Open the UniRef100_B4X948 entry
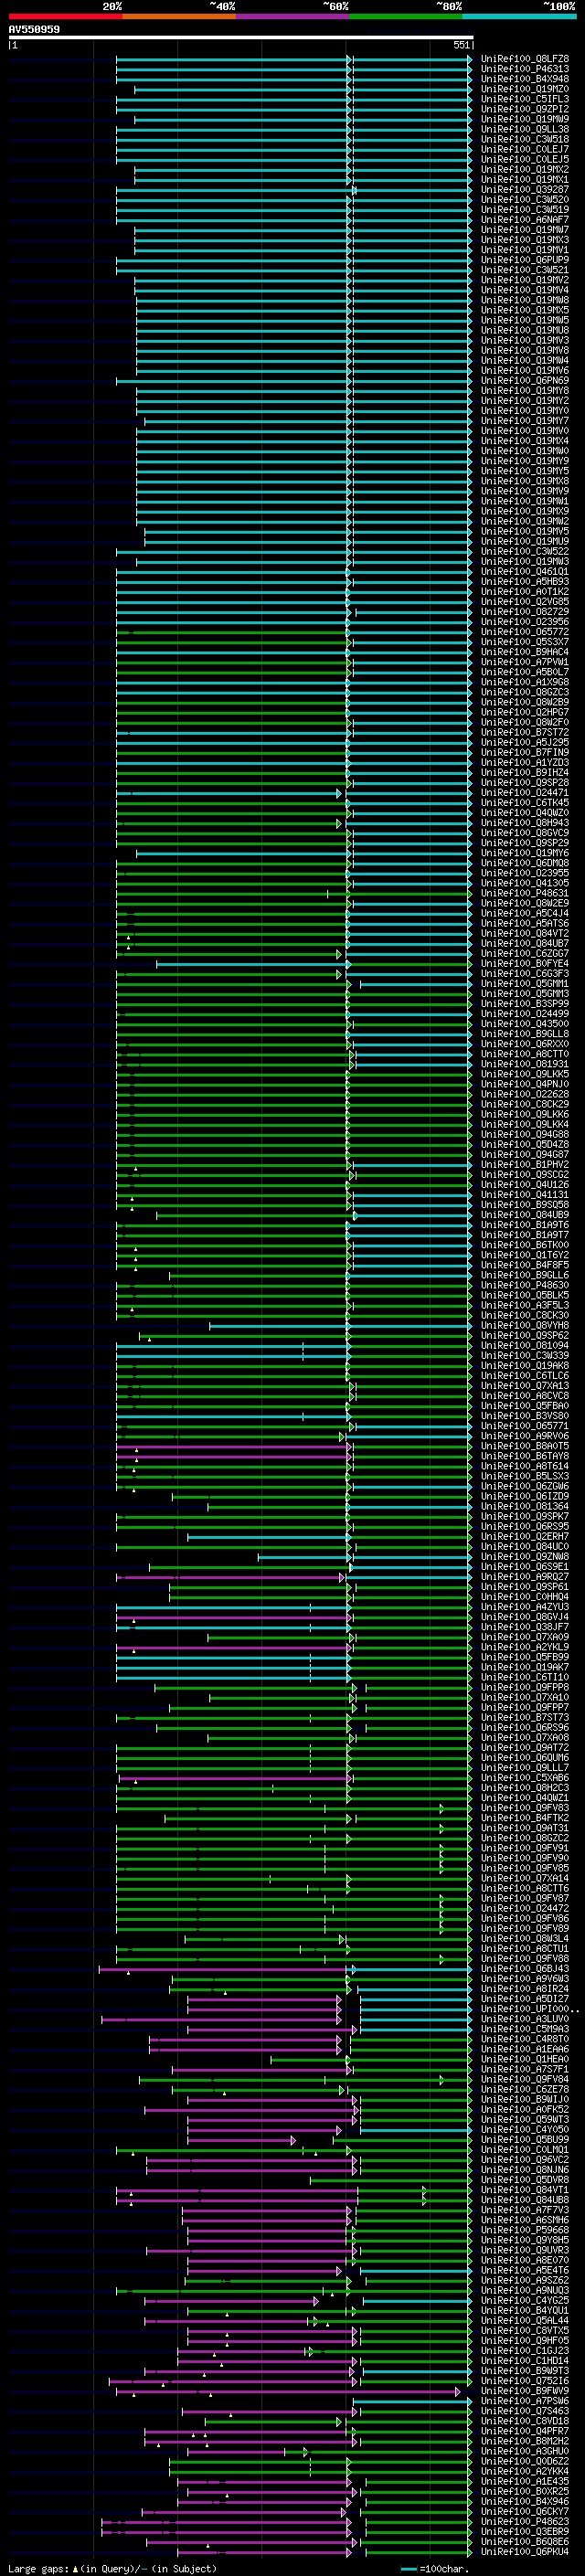This screenshot has width=585, height=2576. pos(525,79)
